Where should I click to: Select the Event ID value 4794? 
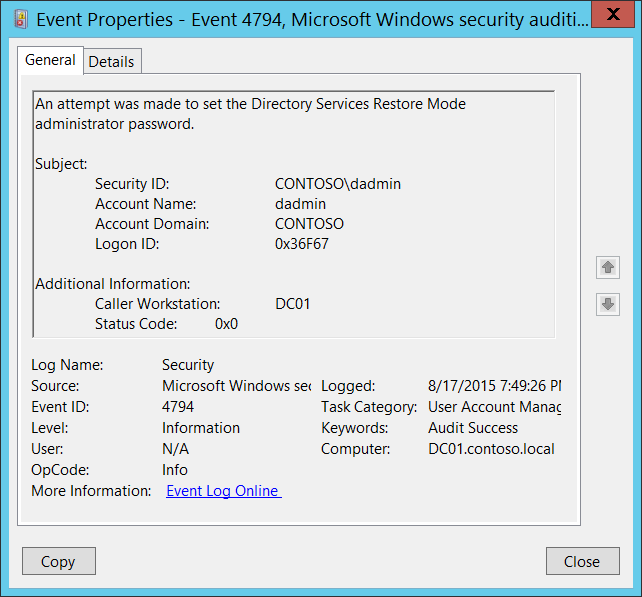tap(178, 407)
